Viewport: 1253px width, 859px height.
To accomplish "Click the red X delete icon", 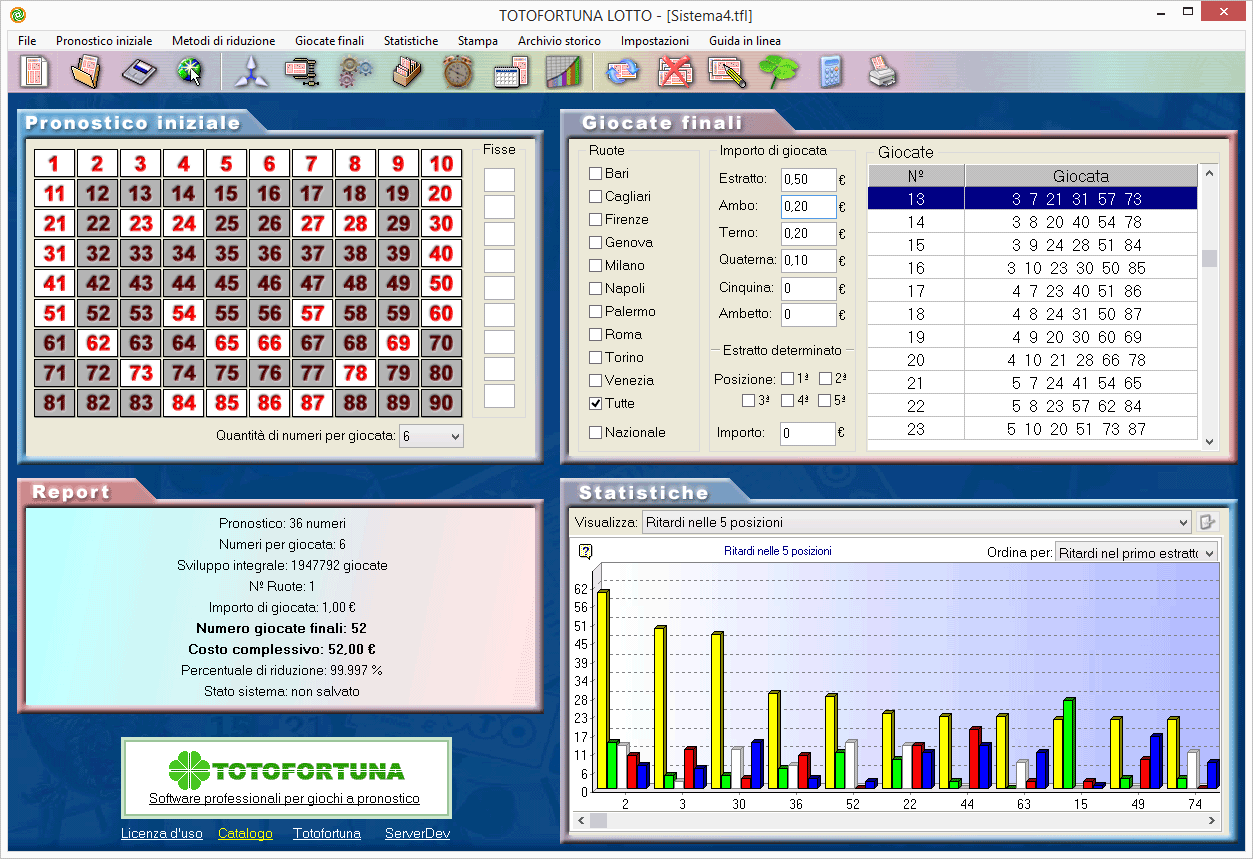I will 673,71.
